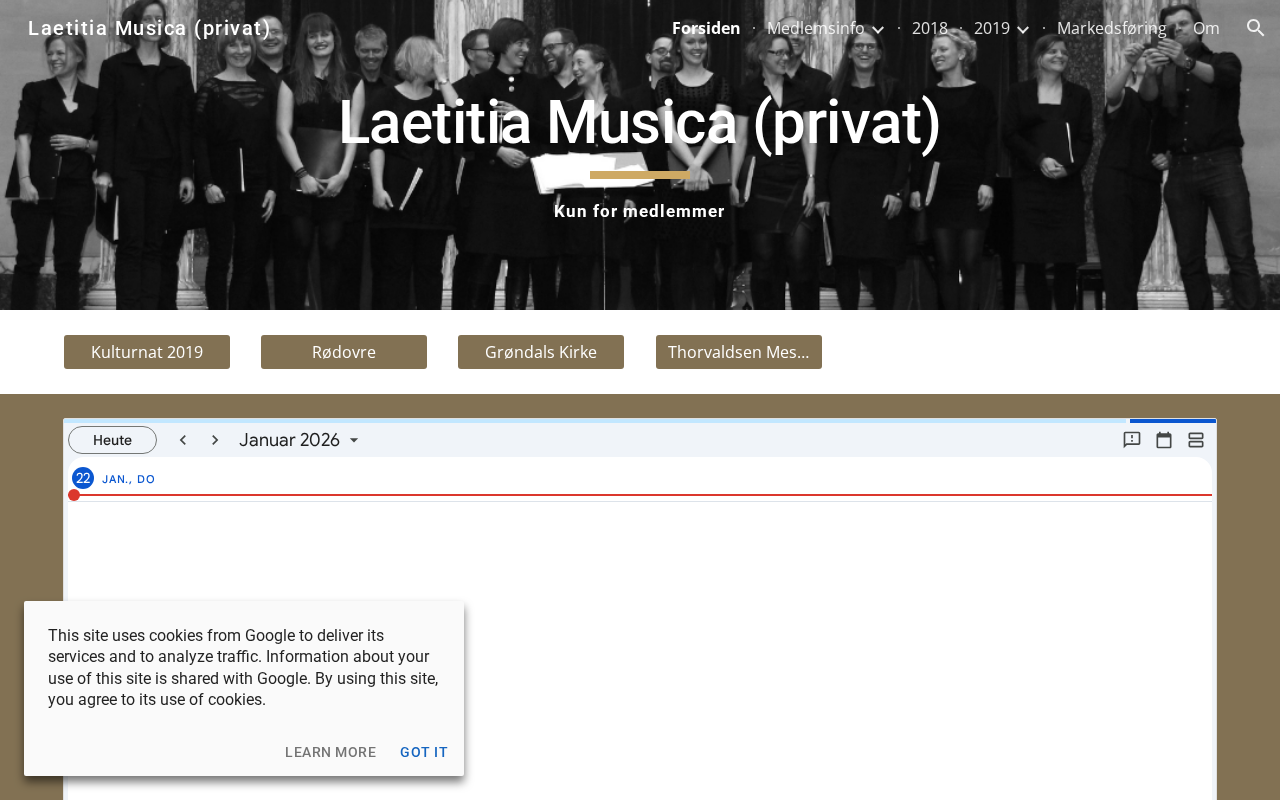Go to next period in calendar

[215, 440]
